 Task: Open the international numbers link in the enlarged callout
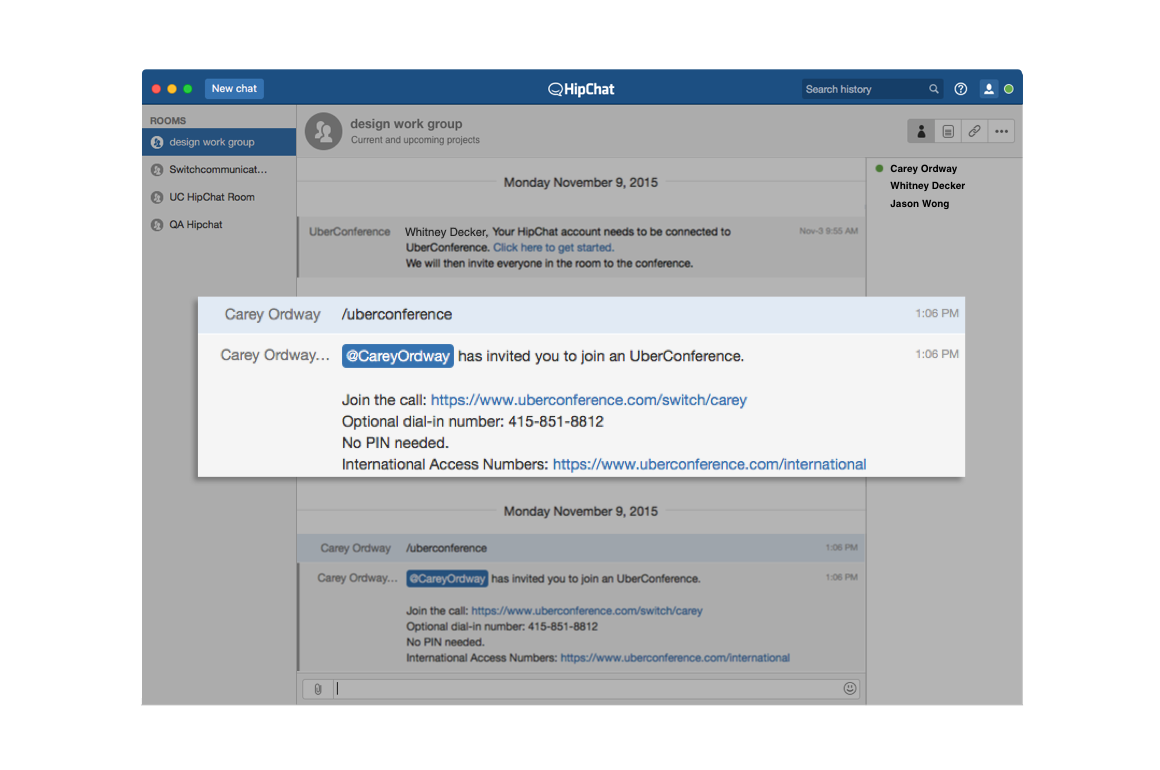tap(709, 465)
